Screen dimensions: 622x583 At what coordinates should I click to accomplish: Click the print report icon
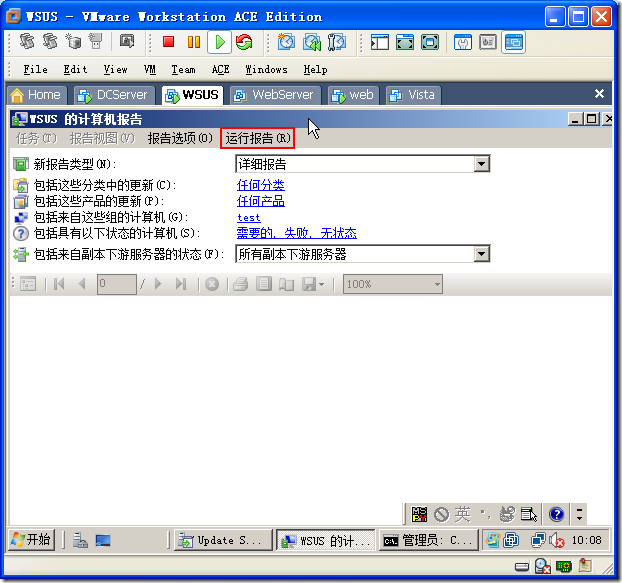point(240,284)
